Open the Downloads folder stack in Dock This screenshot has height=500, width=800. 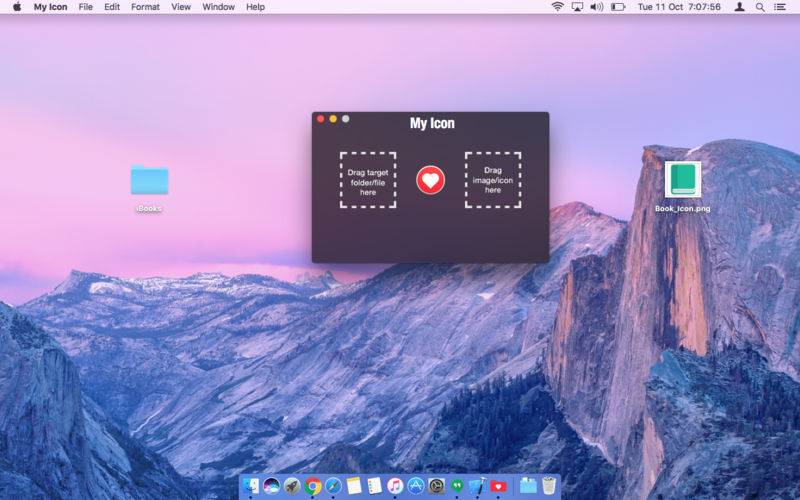coord(528,486)
